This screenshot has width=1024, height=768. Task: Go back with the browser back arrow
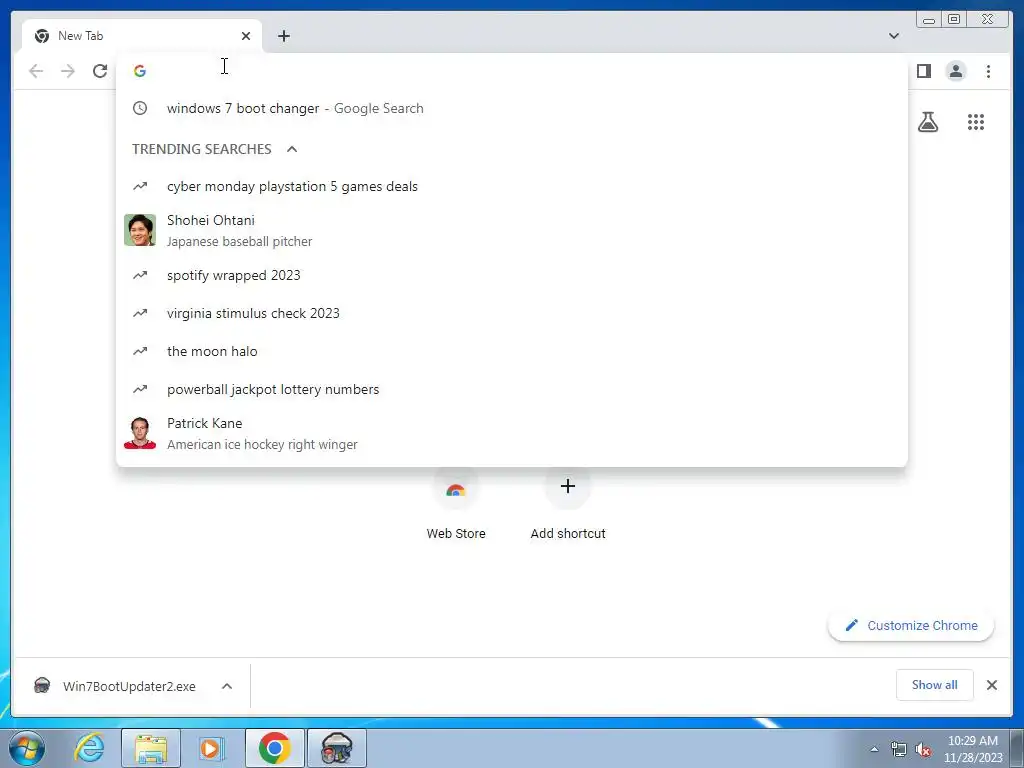[x=36, y=71]
